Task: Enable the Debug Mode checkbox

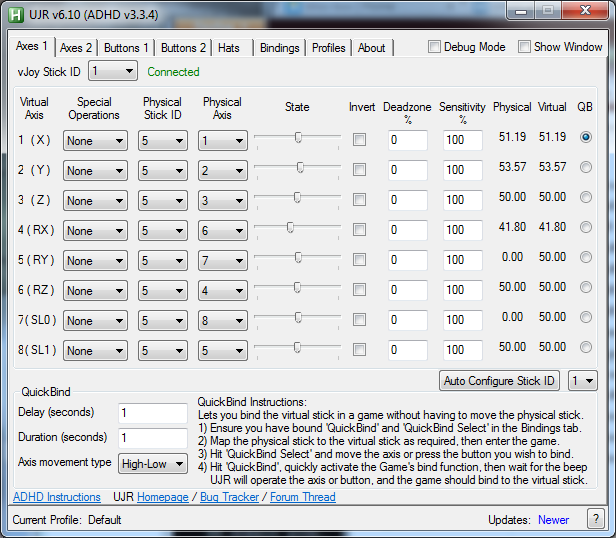Action: pos(435,47)
